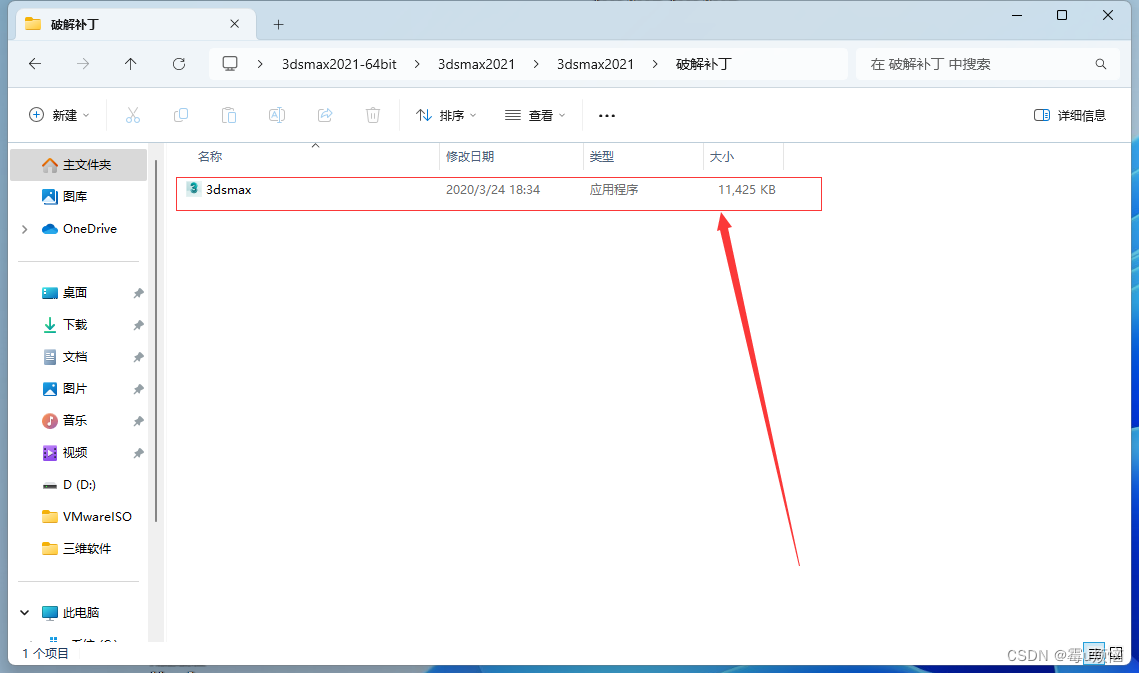Sort by 名称 column header
The height and width of the screenshot is (673, 1139).
pyautogui.click(x=210, y=156)
